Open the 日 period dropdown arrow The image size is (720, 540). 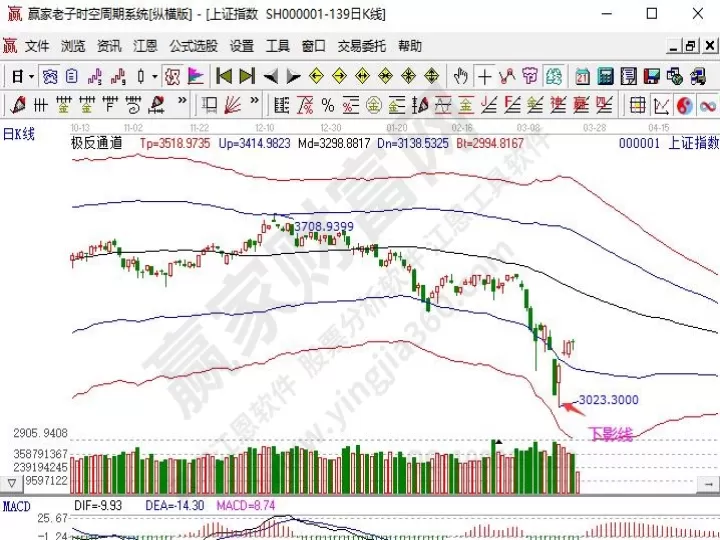coord(31,76)
